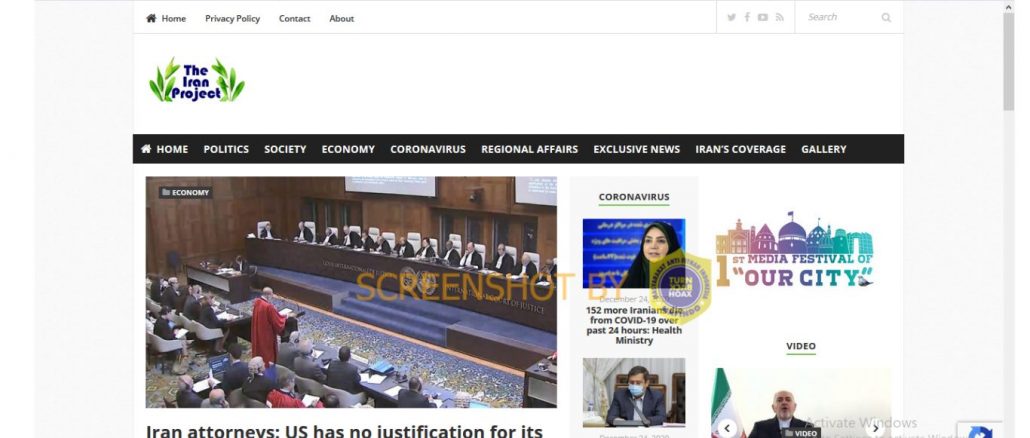Open the REGIONAL AFFAIRS section
Screen dimensions: 1030x438
click(529, 149)
